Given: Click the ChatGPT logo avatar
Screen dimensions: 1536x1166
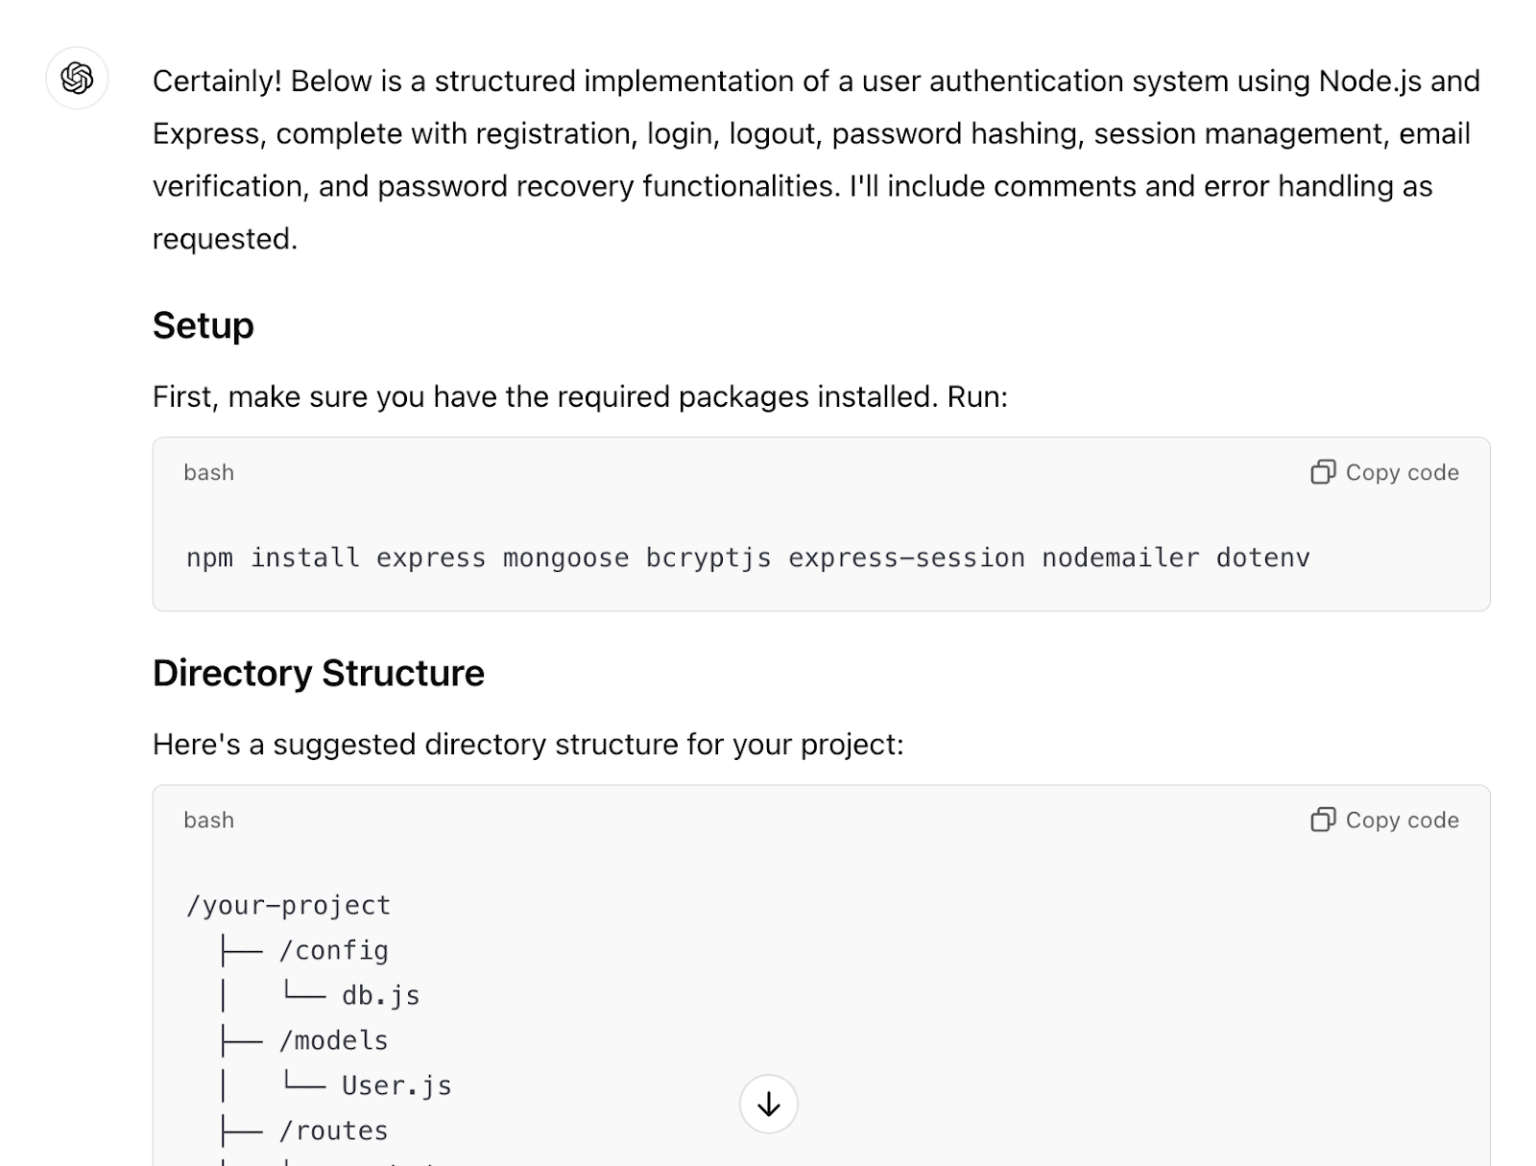Looking at the screenshot, I should tap(77, 78).
